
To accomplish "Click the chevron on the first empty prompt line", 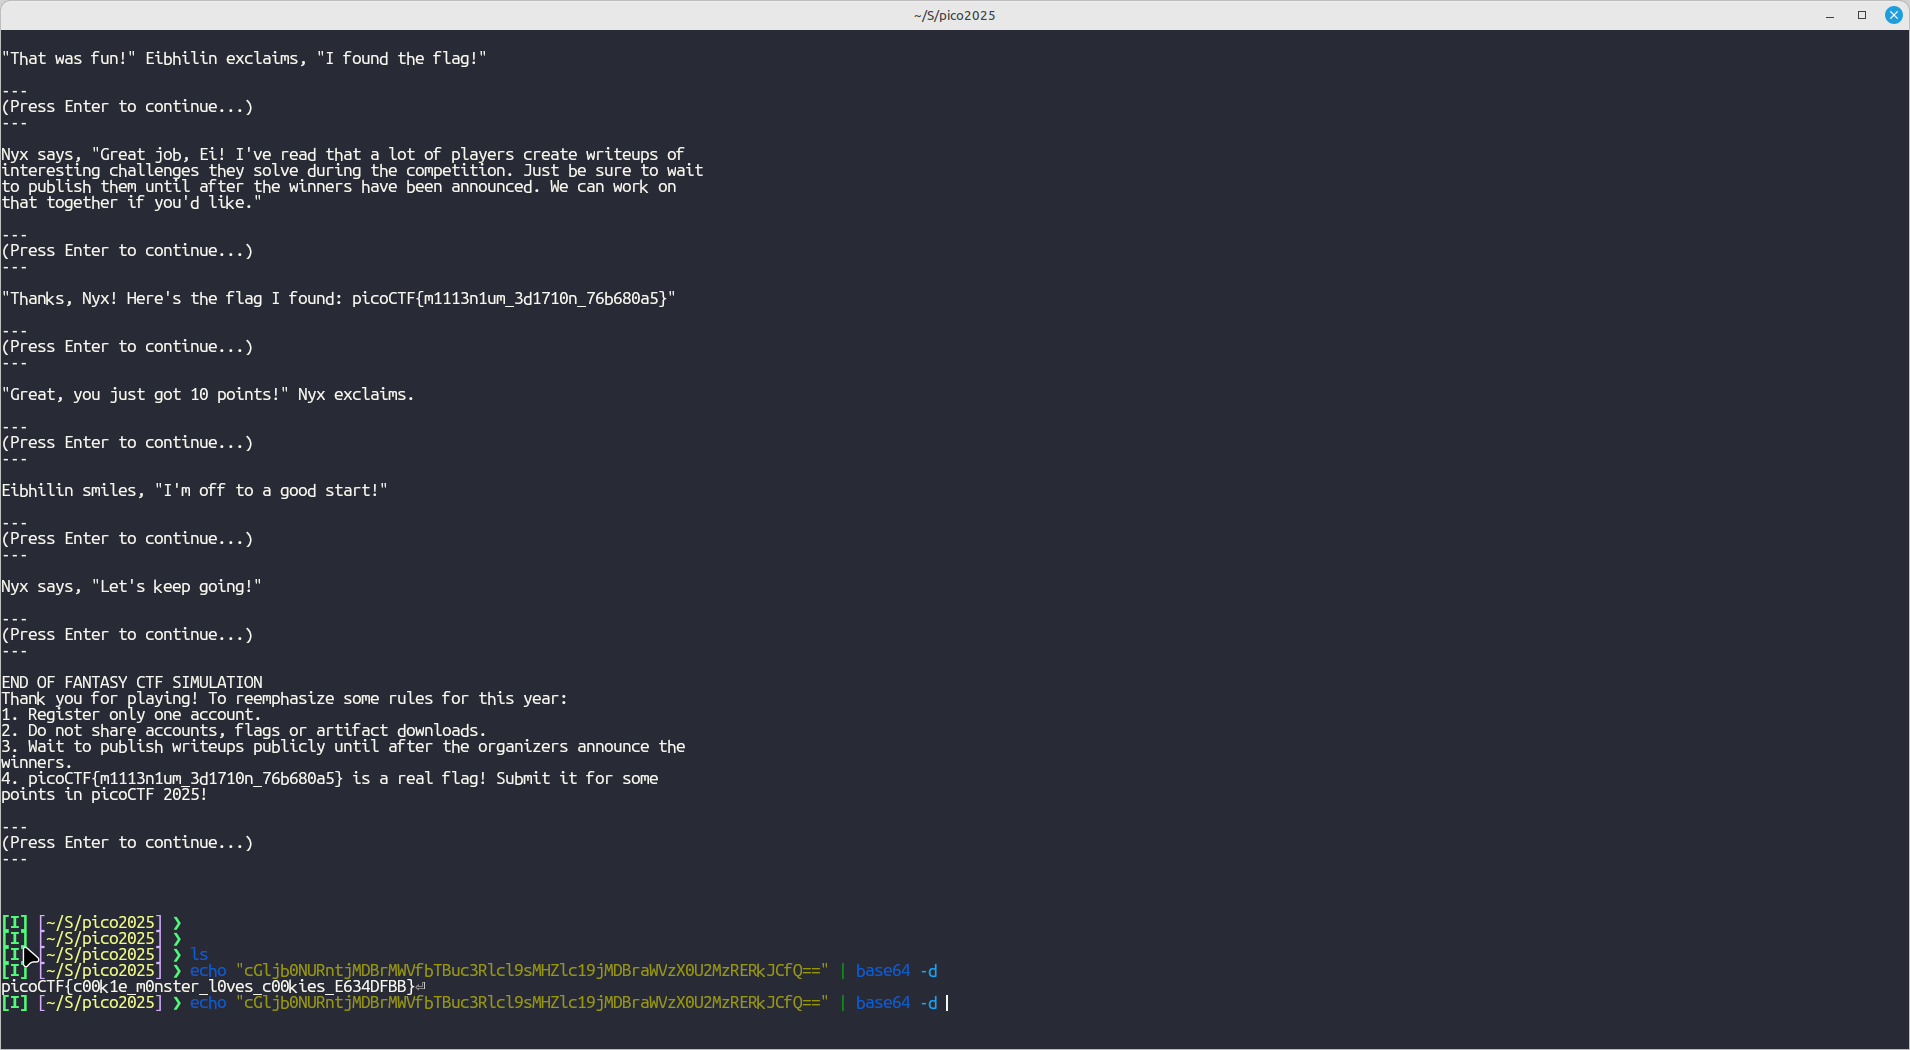I will point(177,923).
